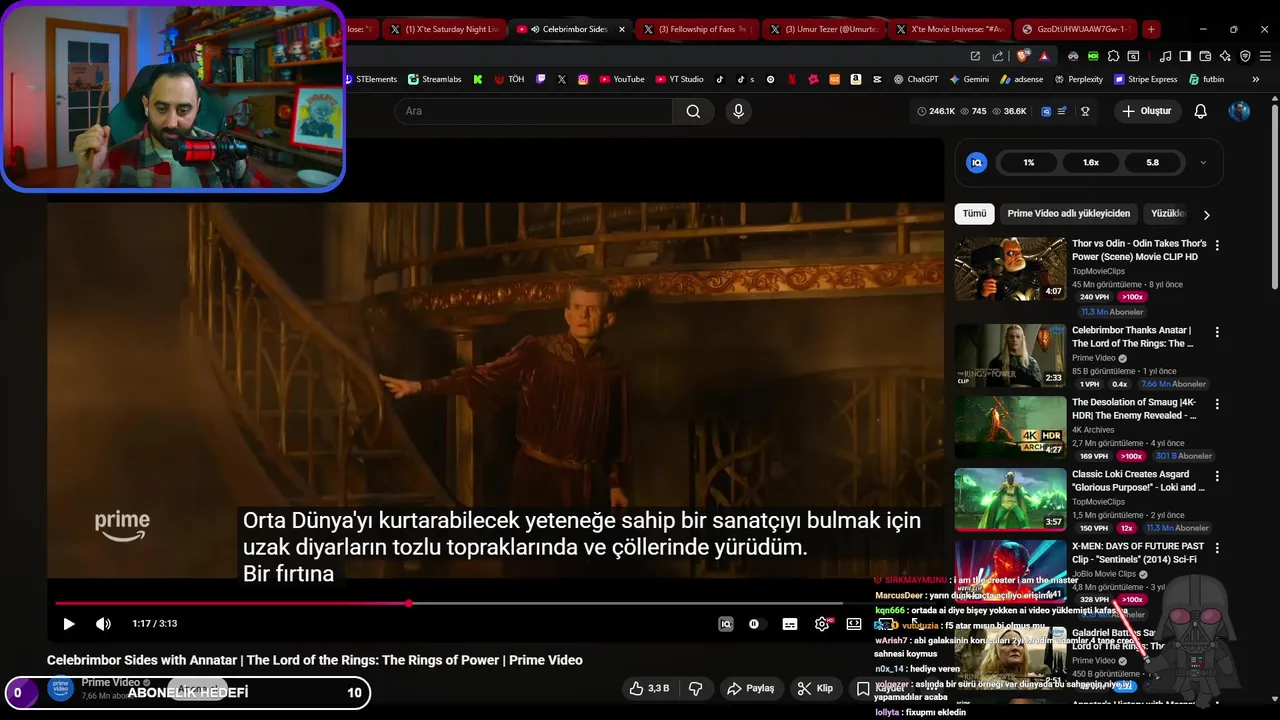Click the red progress bar scrubber handle
Viewport: 1280px width, 720px height.
409,603
